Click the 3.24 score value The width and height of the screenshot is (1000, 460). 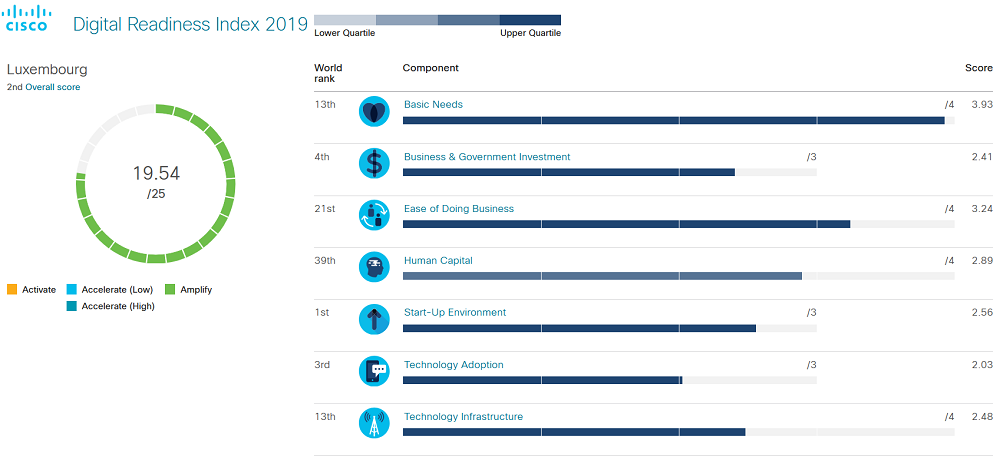pyautogui.click(x=982, y=209)
